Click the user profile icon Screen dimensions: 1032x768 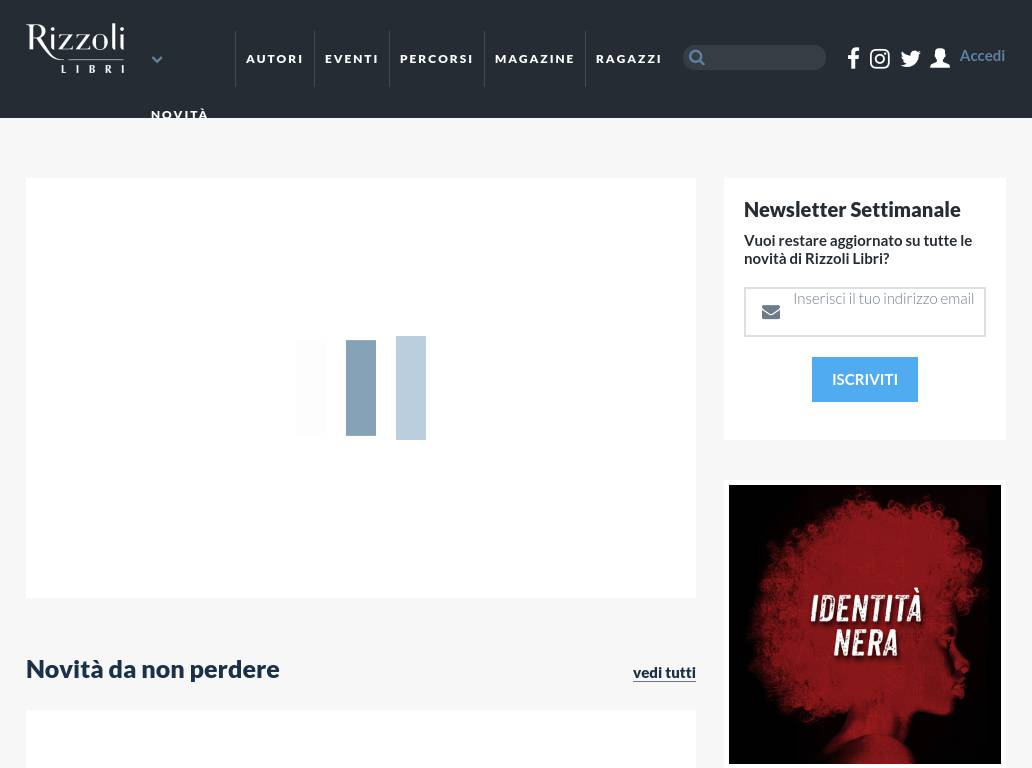point(940,59)
